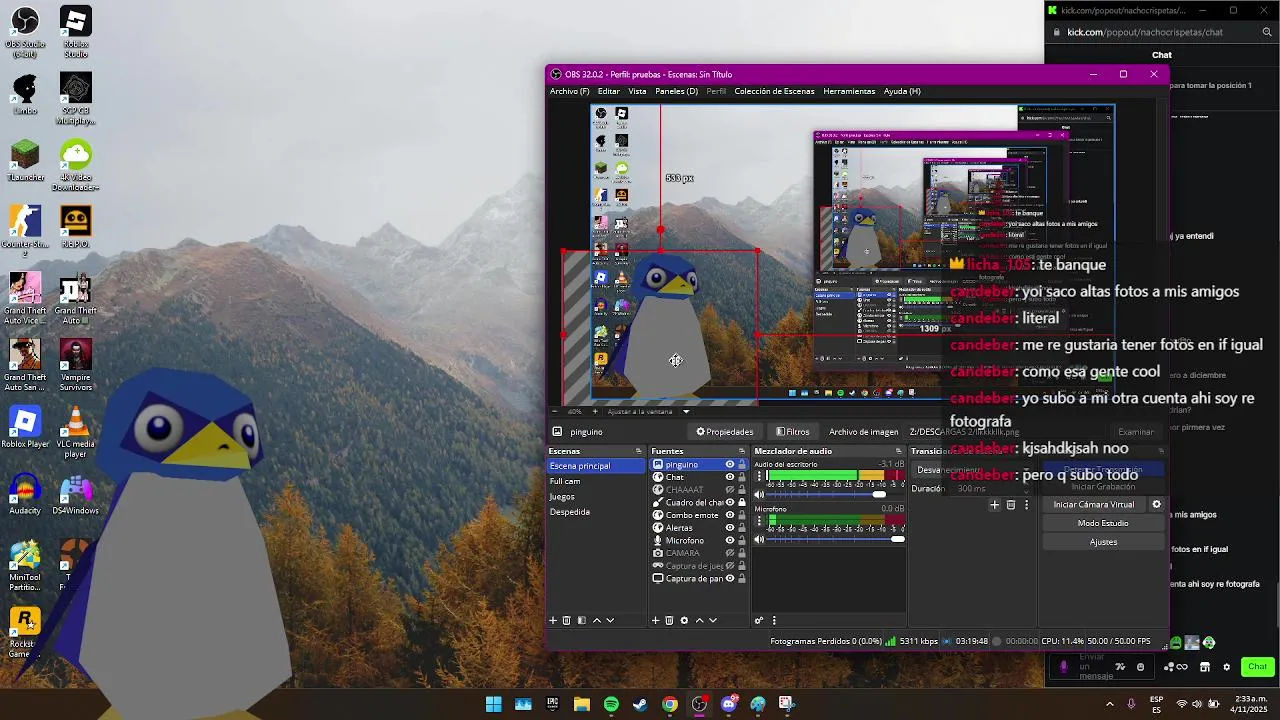Zoom in the preview with the plus icon
The image size is (1280, 720).
point(594,411)
